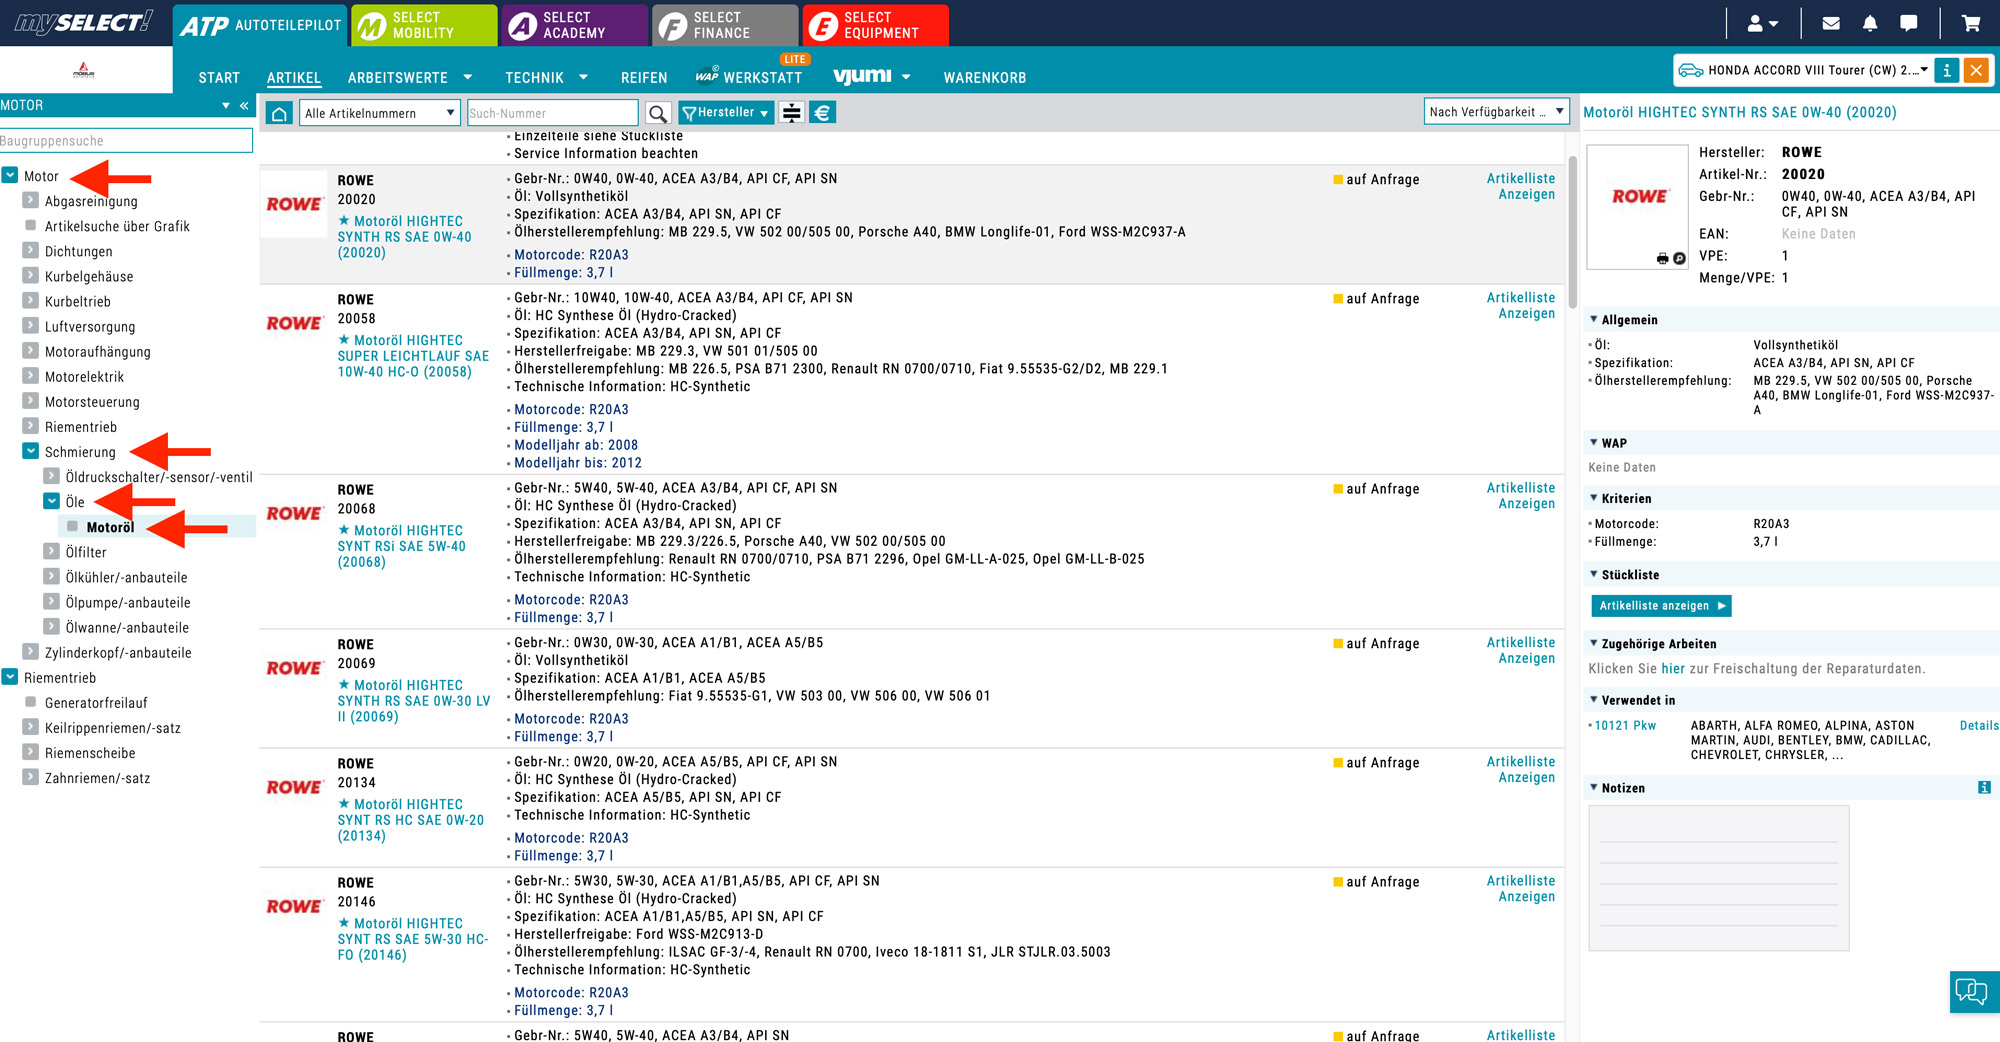Open the shopping cart icon
2000x1042 pixels.
[1971, 23]
